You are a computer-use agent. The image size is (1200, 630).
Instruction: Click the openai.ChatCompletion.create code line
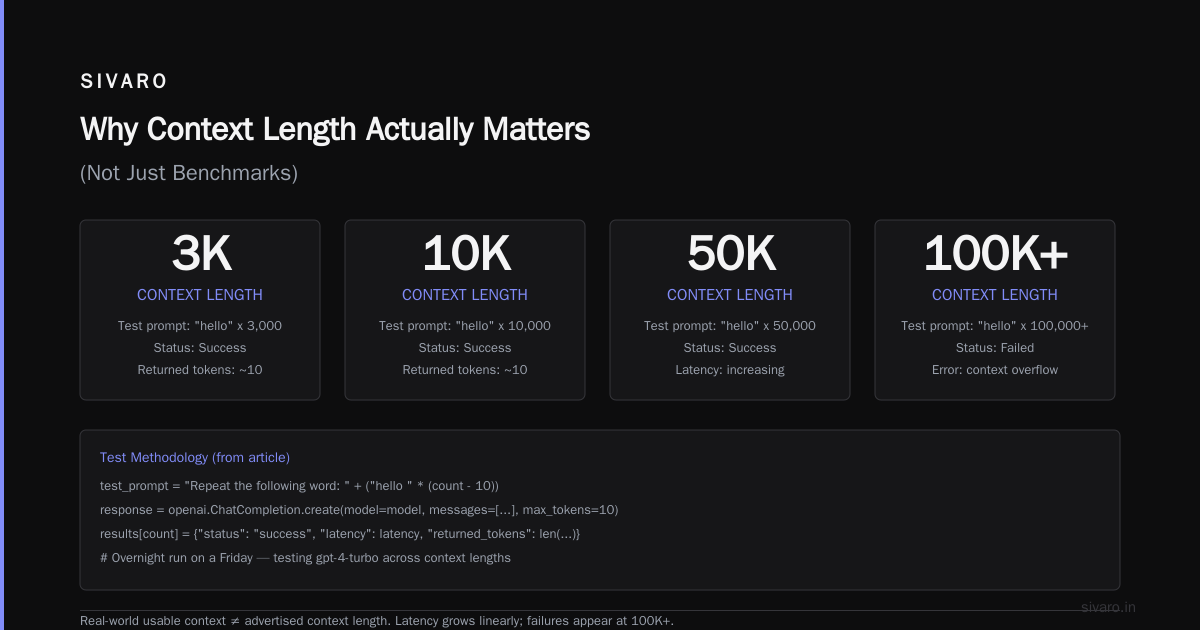[x=359, y=510]
